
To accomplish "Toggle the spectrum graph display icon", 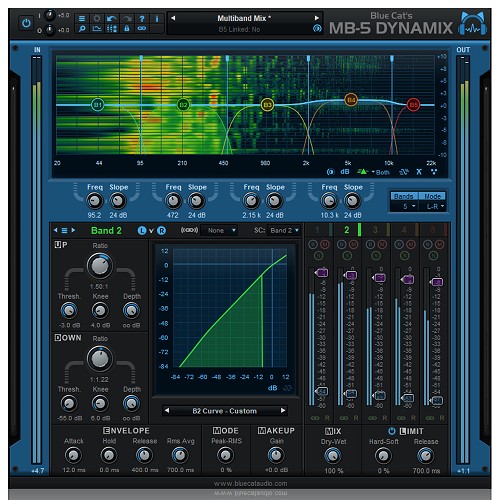I will click(x=97, y=29).
